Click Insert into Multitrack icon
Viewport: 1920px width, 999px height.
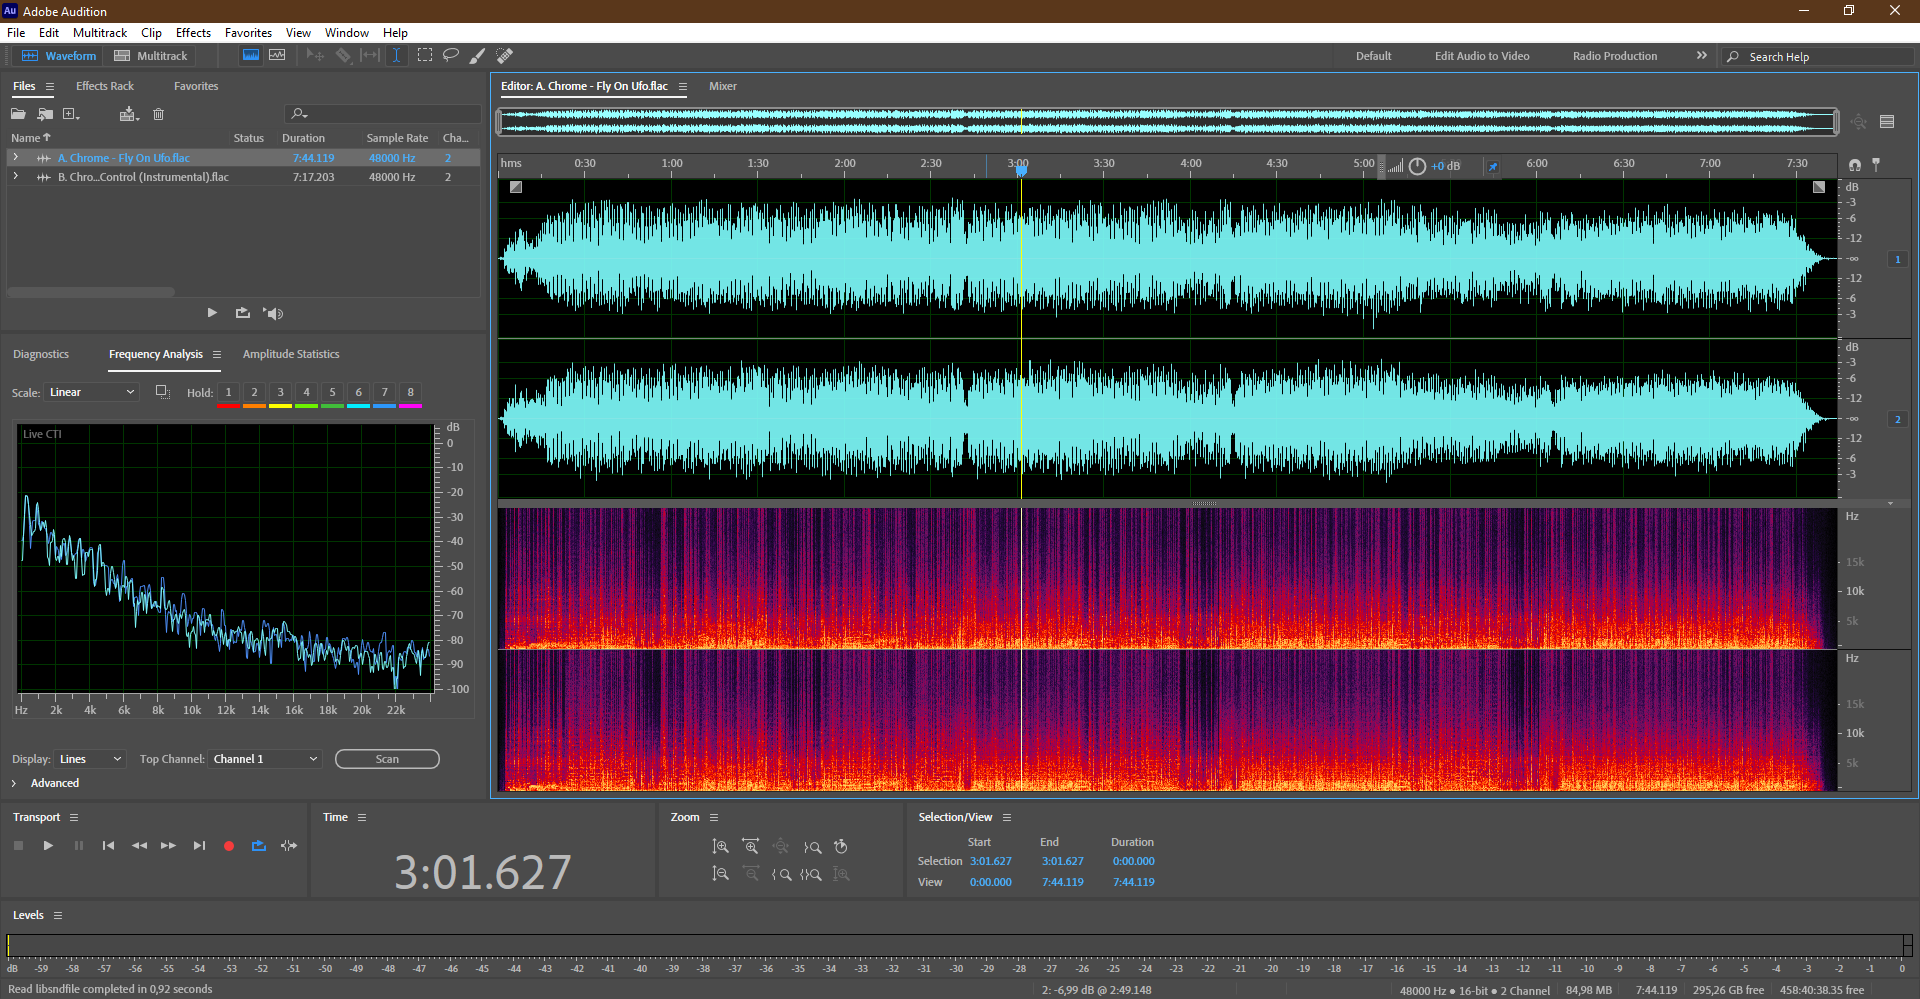pyautogui.click(x=128, y=114)
